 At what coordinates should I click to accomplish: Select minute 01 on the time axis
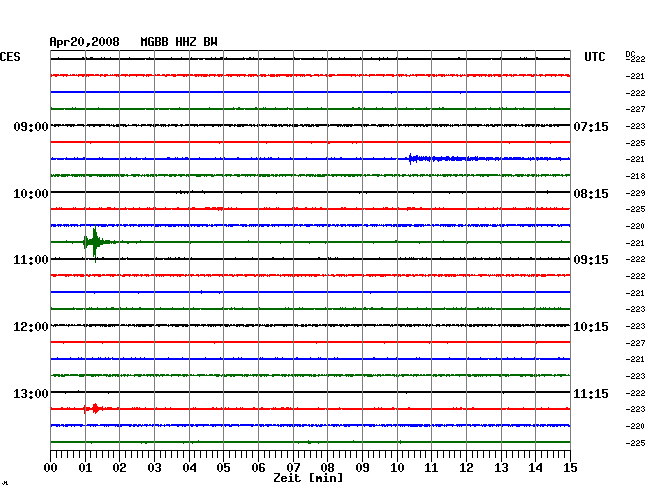pos(85,468)
